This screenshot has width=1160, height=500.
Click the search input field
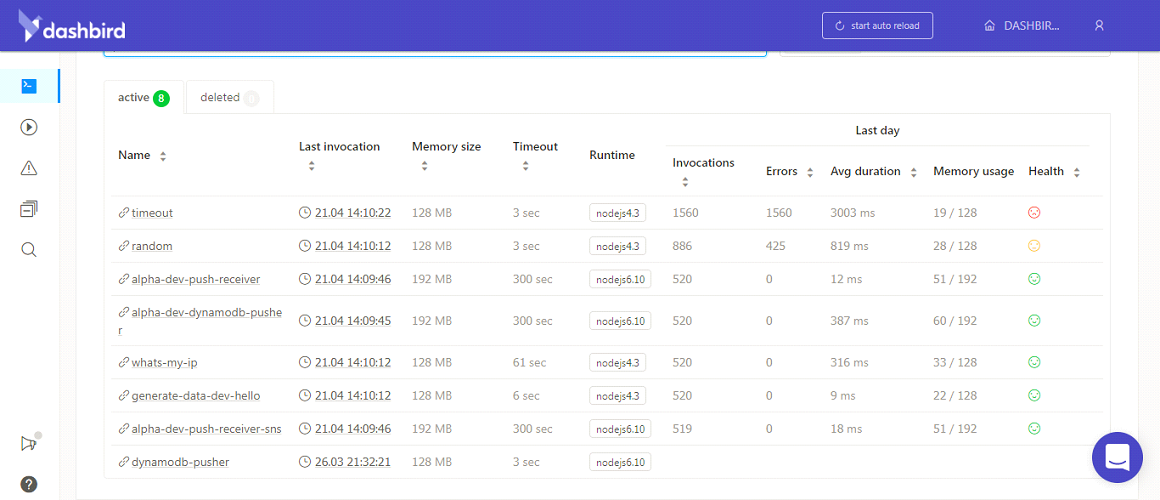(435, 49)
